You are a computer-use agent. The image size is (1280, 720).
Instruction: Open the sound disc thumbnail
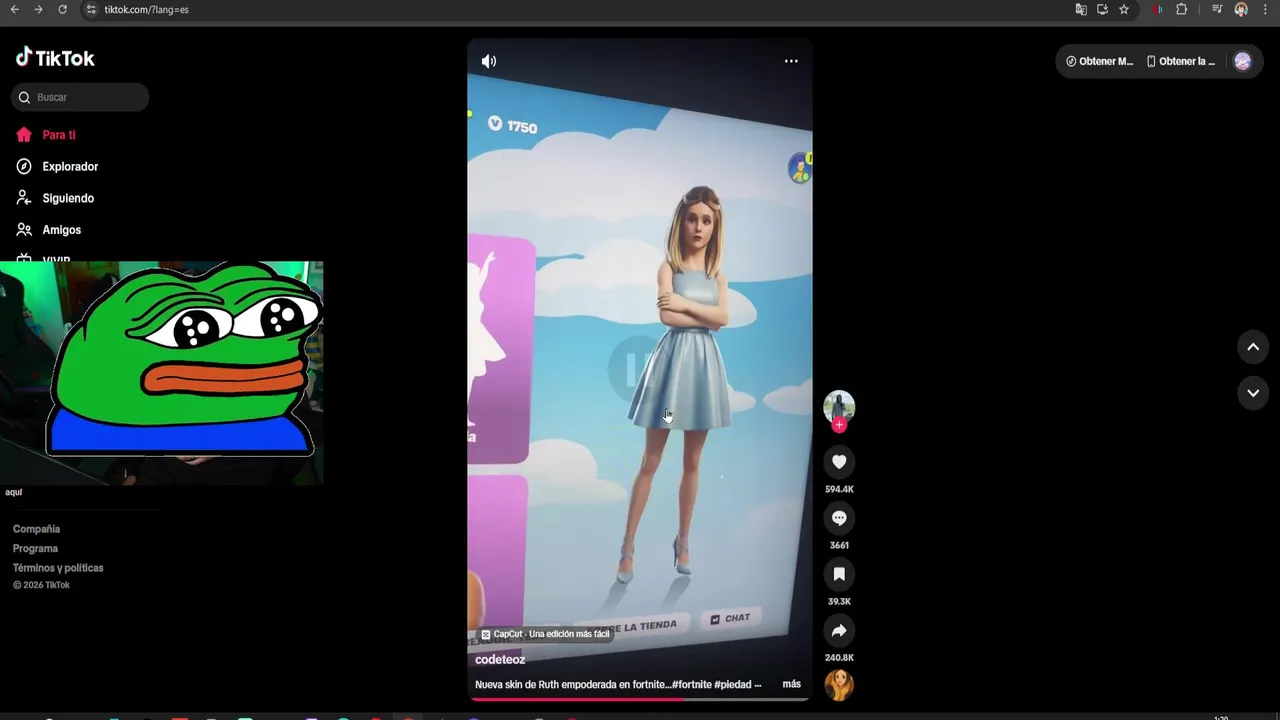[x=839, y=685]
